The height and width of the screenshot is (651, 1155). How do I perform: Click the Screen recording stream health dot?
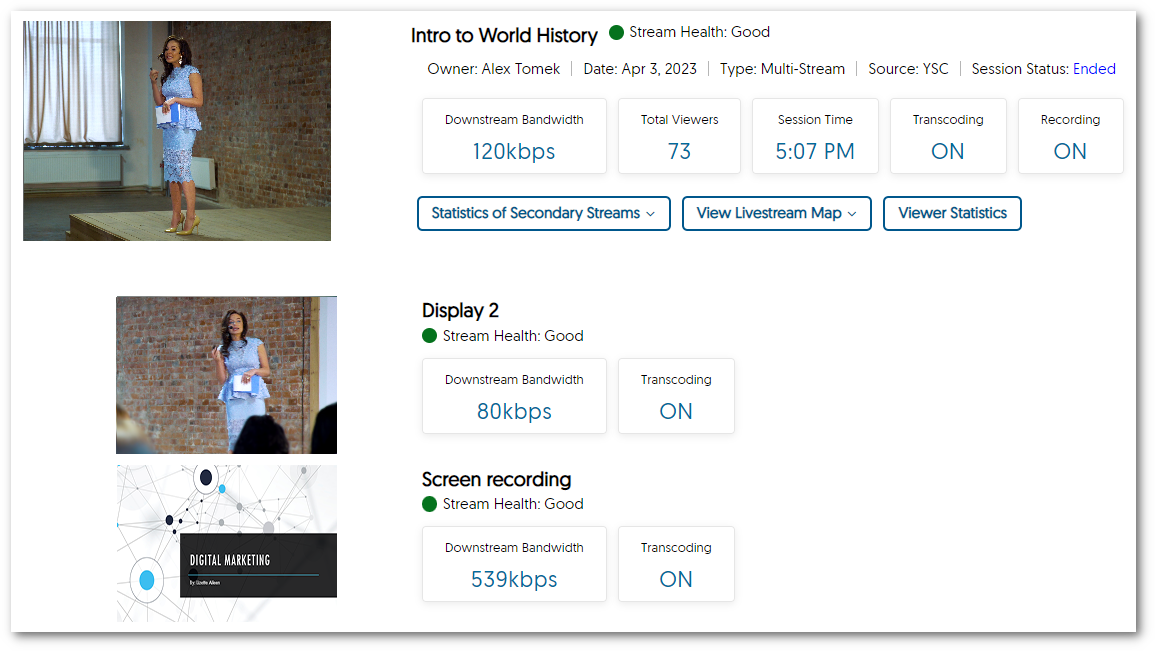(x=430, y=503)
